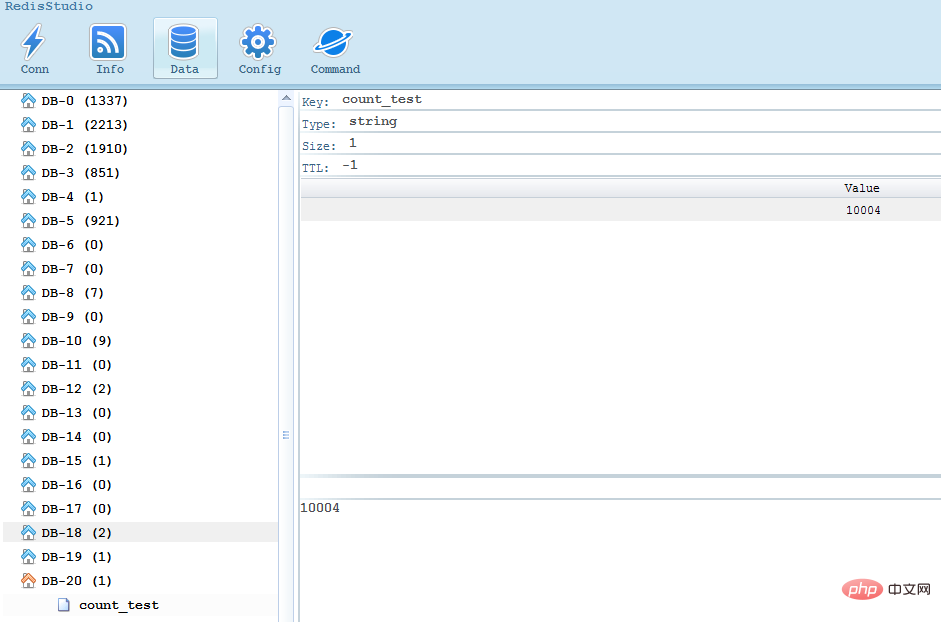Click the DB-1 house icon
Image resolution: width=941 pixels, height=622 pixels.
click(x=28, y=124)
